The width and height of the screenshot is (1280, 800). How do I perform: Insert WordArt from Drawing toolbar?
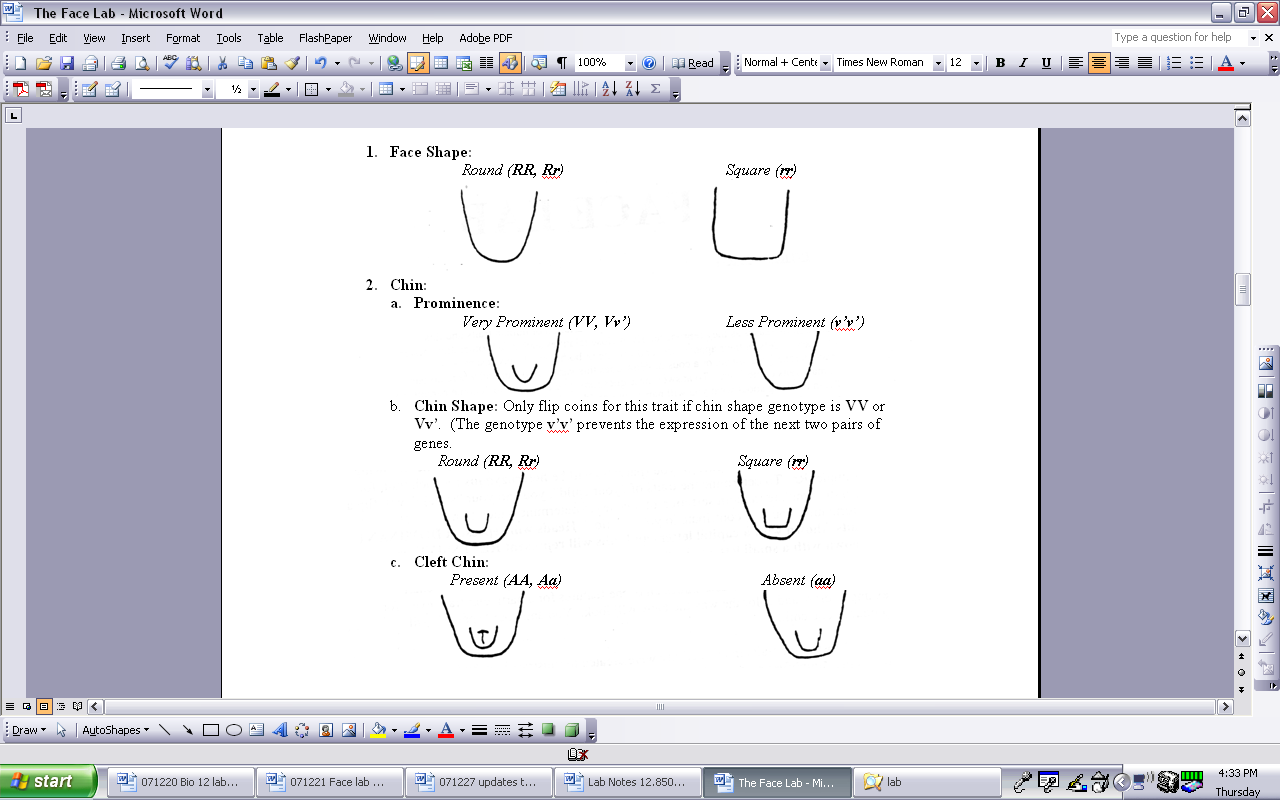(280, 730)
